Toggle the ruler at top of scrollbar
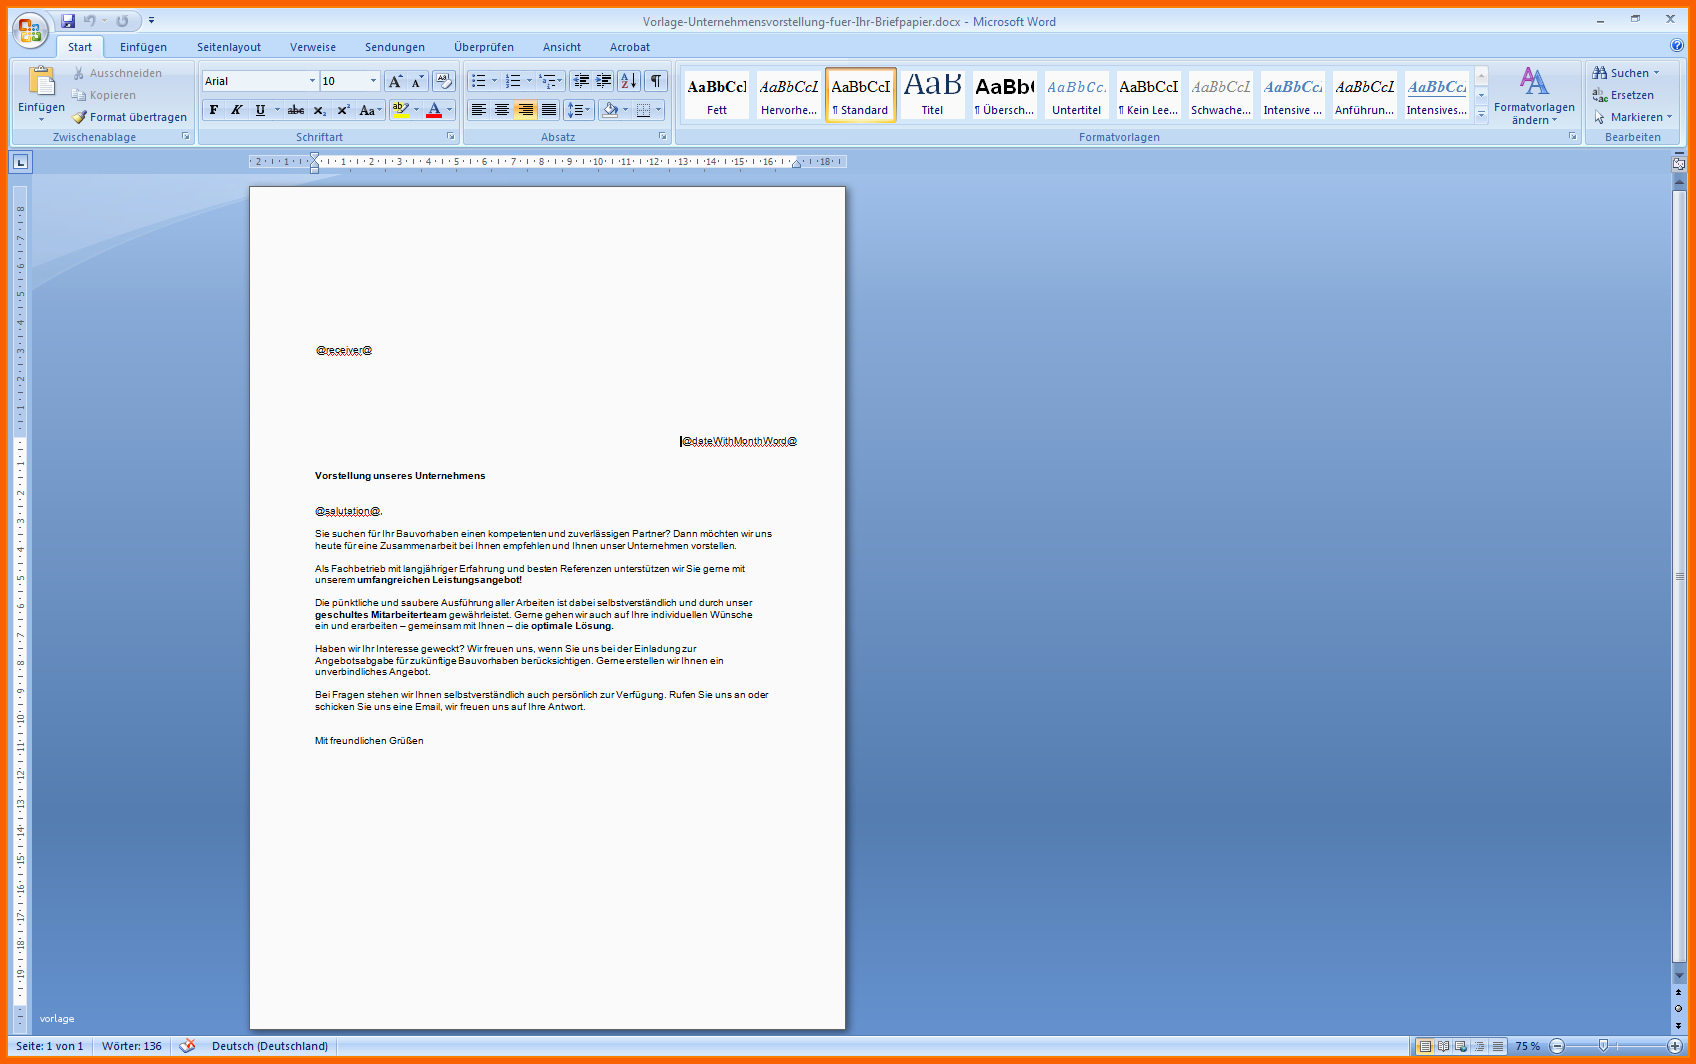Viewport: 1696px width, 1064px height. pos(1679,163)
